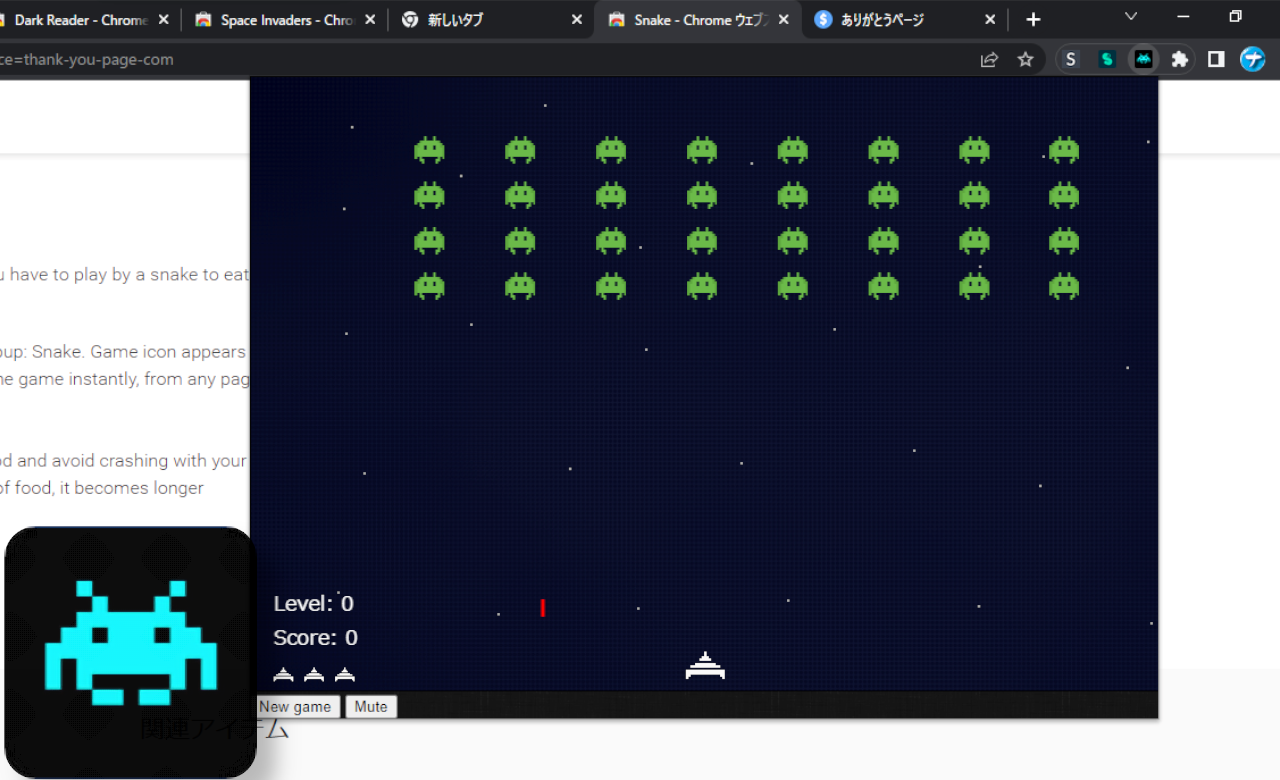Viewport: 1280px width, 780px height.
Task: Open a new browser tab with plus
Action: [x=1033, y=20]
